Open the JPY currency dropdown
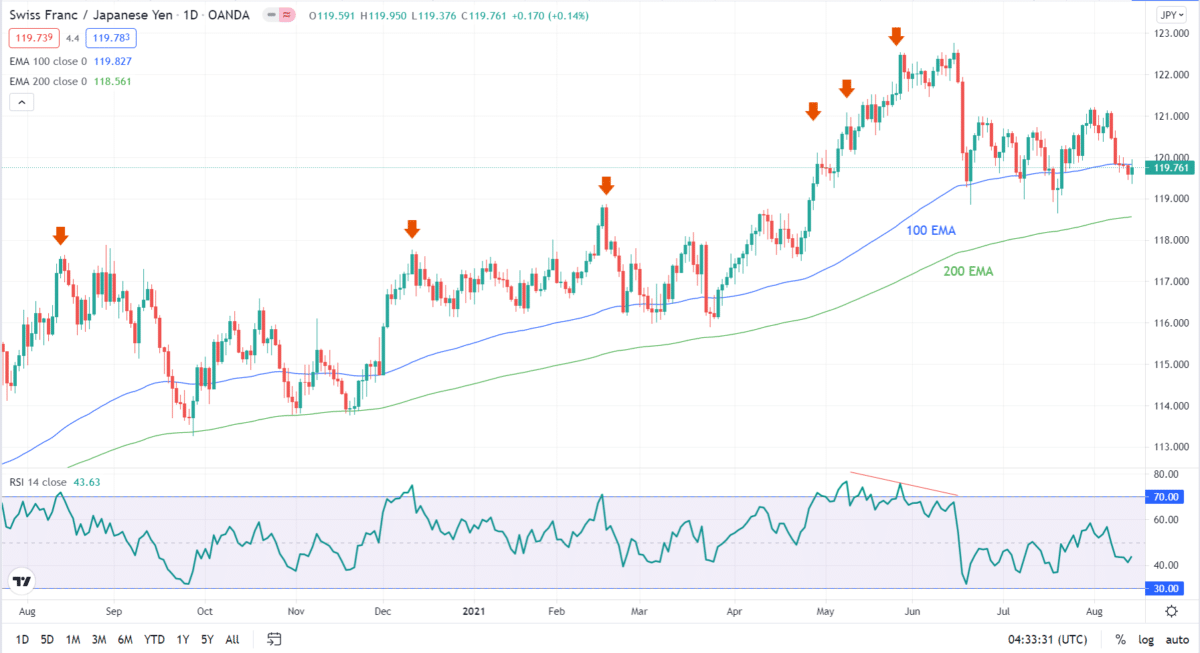Image resolution: width=1200 pixels, height=653 pixels. point(1171,15)
